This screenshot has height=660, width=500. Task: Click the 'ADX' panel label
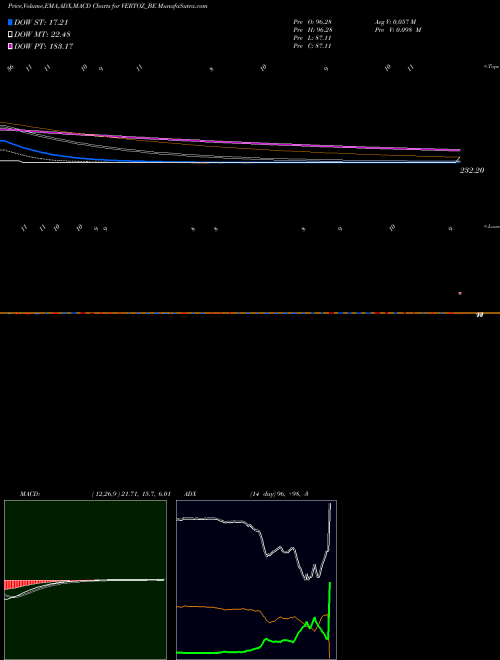click(x=190, y=494)
